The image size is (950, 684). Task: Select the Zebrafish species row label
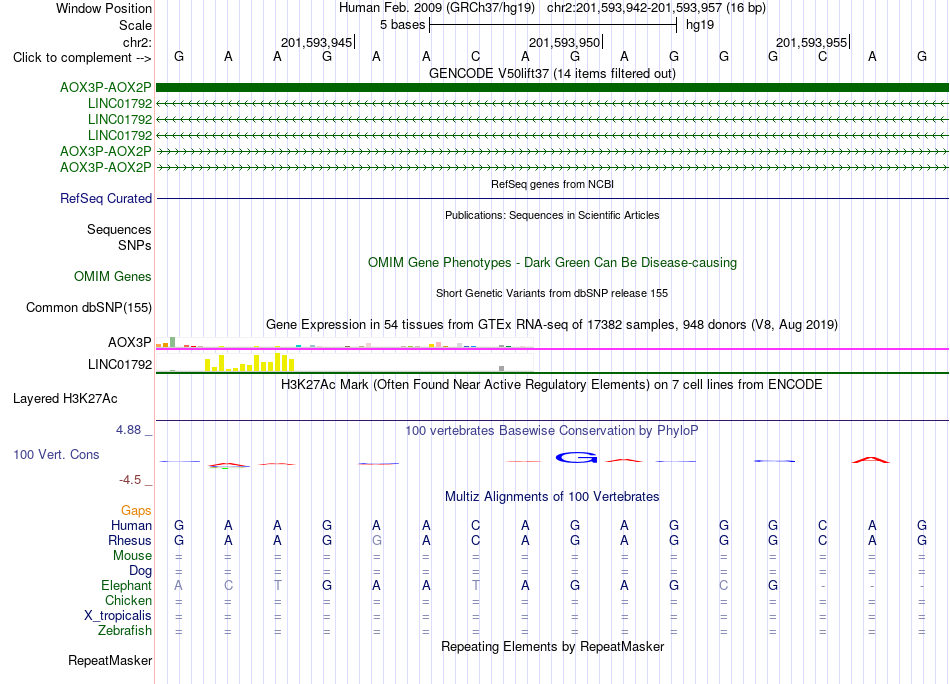point(125,631)
